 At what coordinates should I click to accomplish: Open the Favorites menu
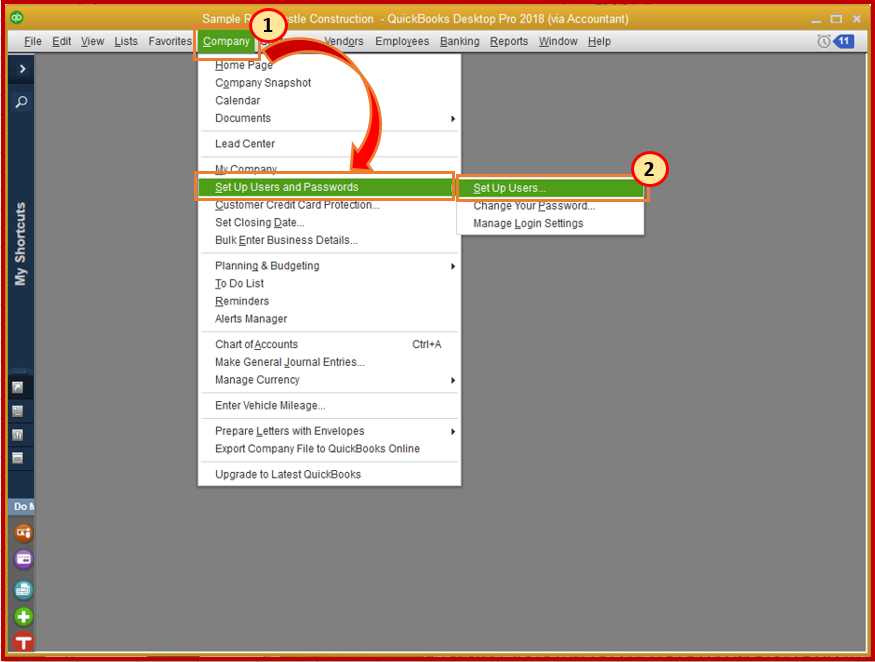pyautogui.click(x=170, y=41)
